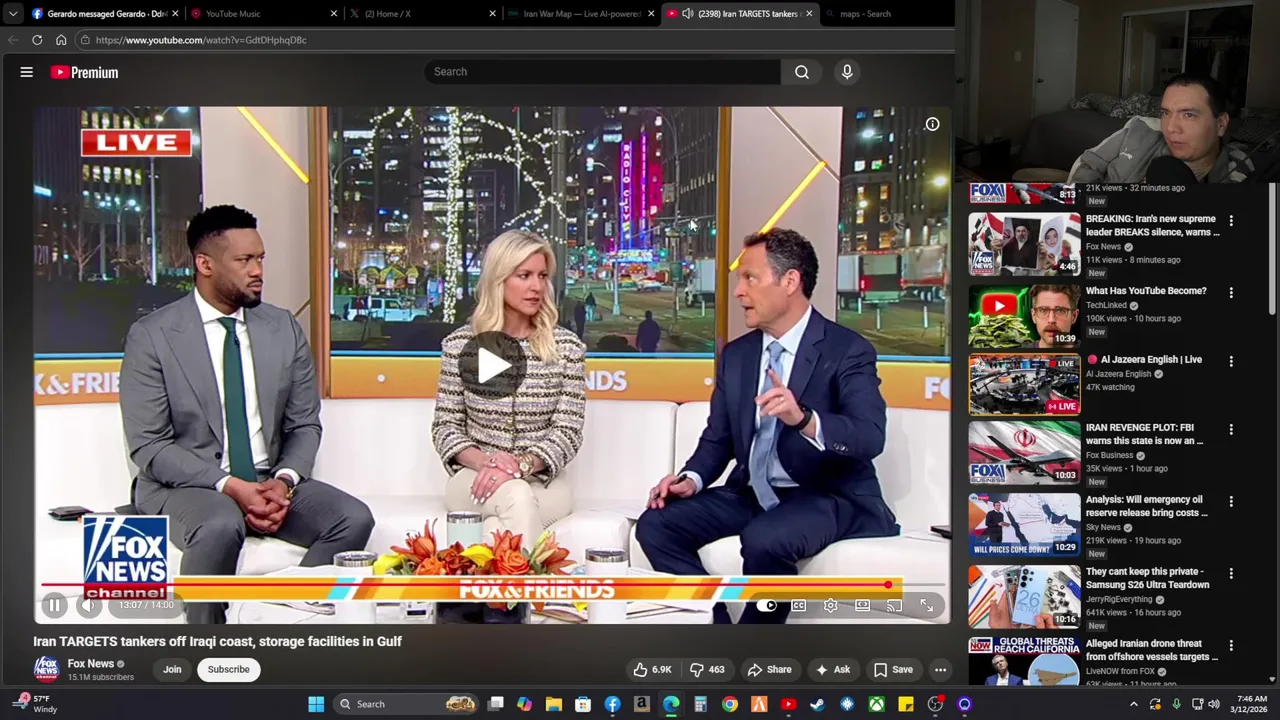Go to YouTube Premium home logo
The image size is (1280, 720).
click(85, 72)
